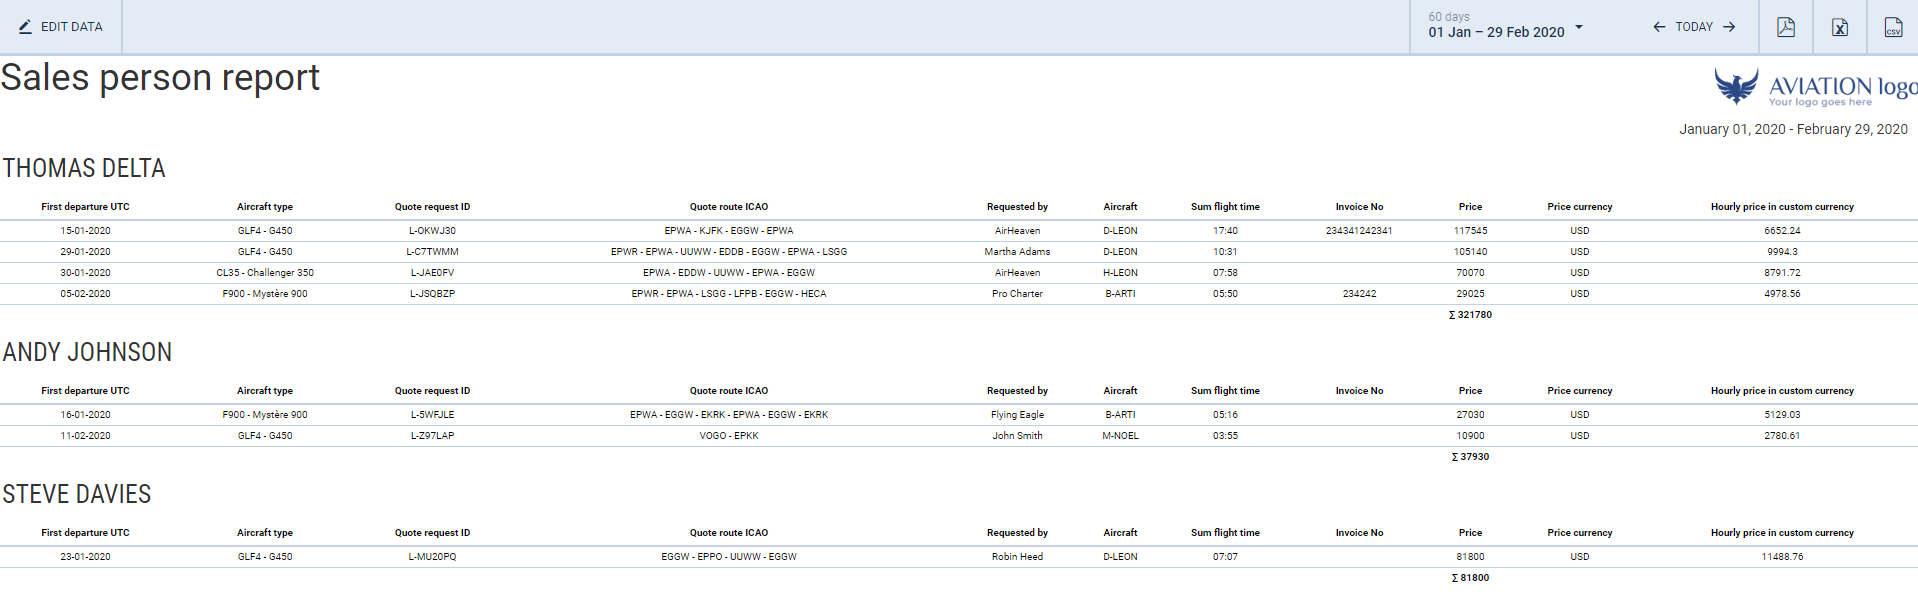Jump to TODAY in the date navigator
This screenshot has height=610, width=1918.
point(1694,27)
